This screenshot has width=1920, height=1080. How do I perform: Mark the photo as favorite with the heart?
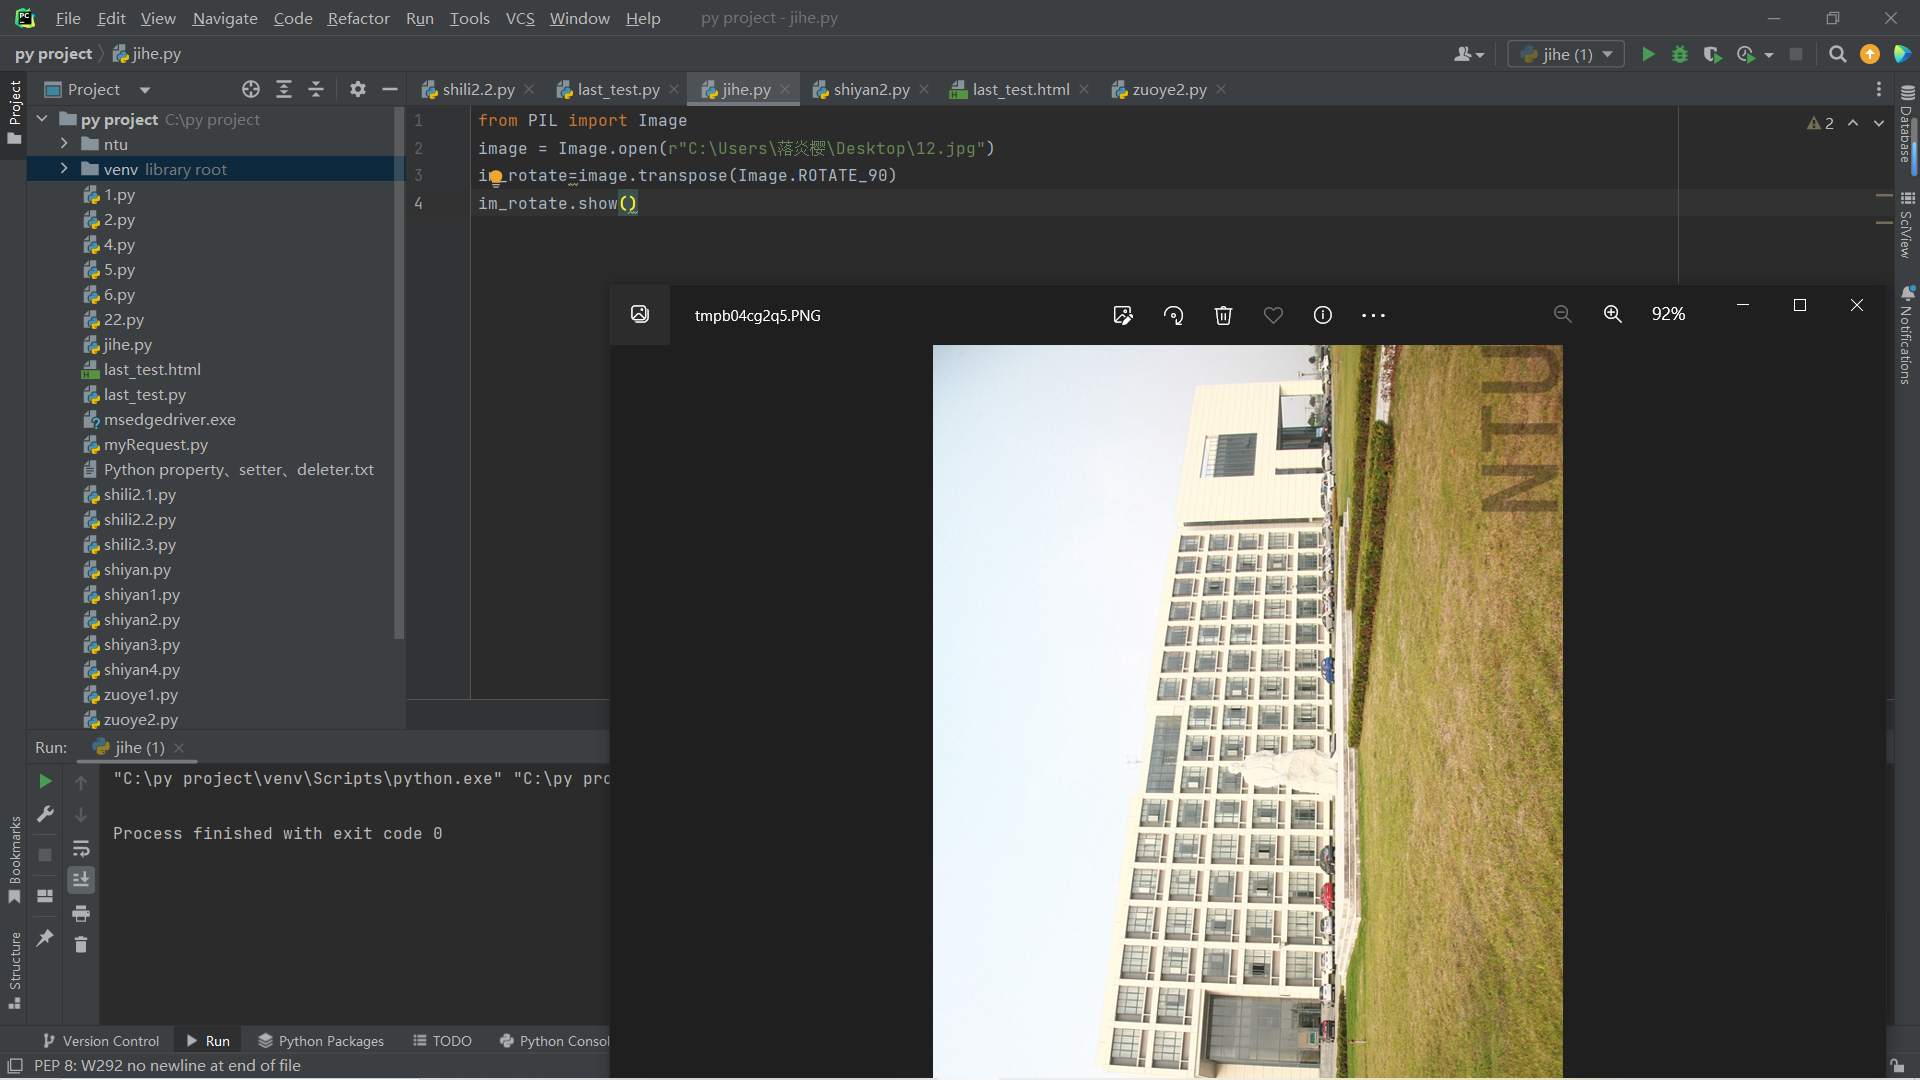(1272, 315)
